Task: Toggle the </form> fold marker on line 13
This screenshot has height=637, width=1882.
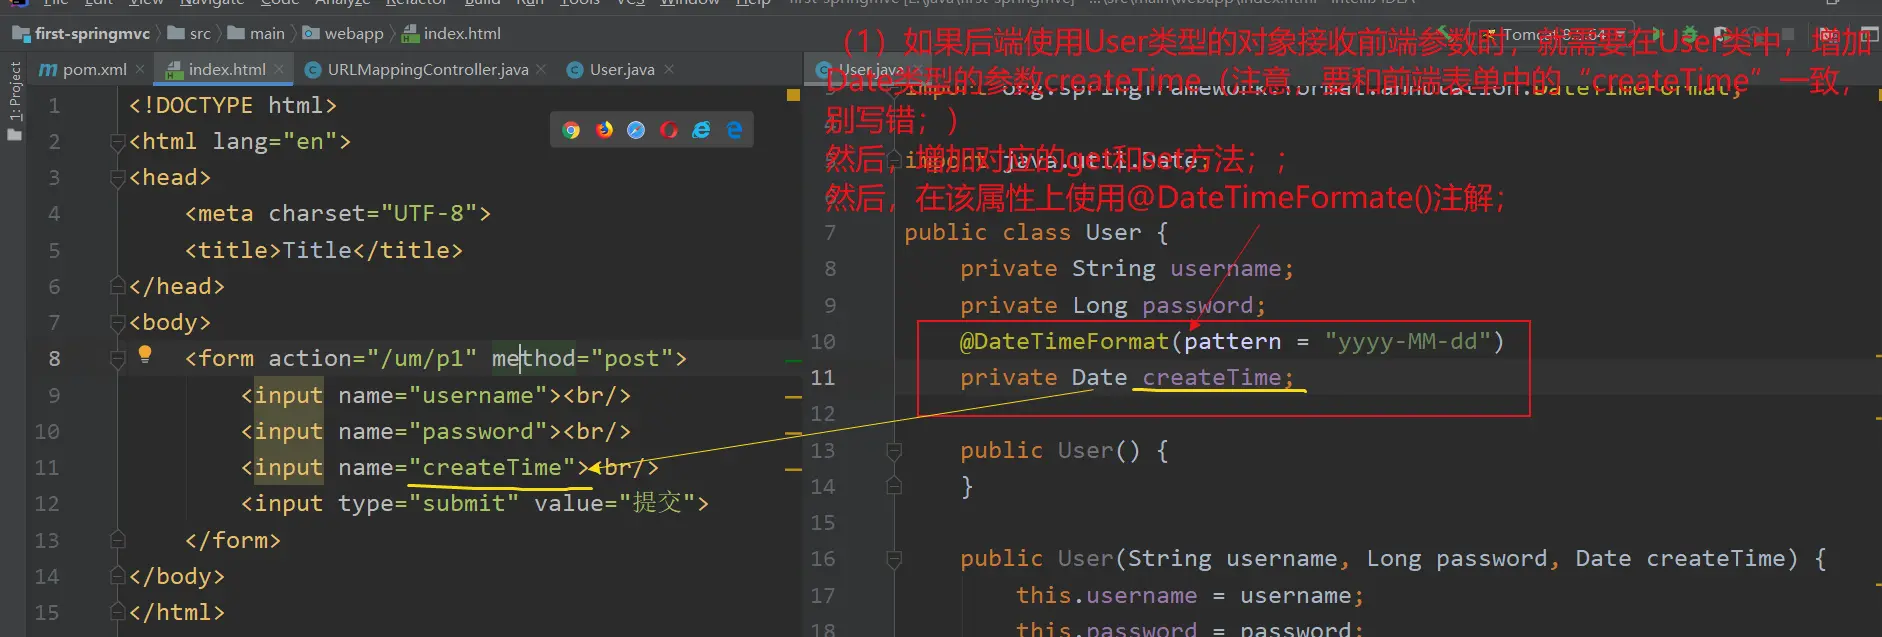Action: (x=117, y=540)
